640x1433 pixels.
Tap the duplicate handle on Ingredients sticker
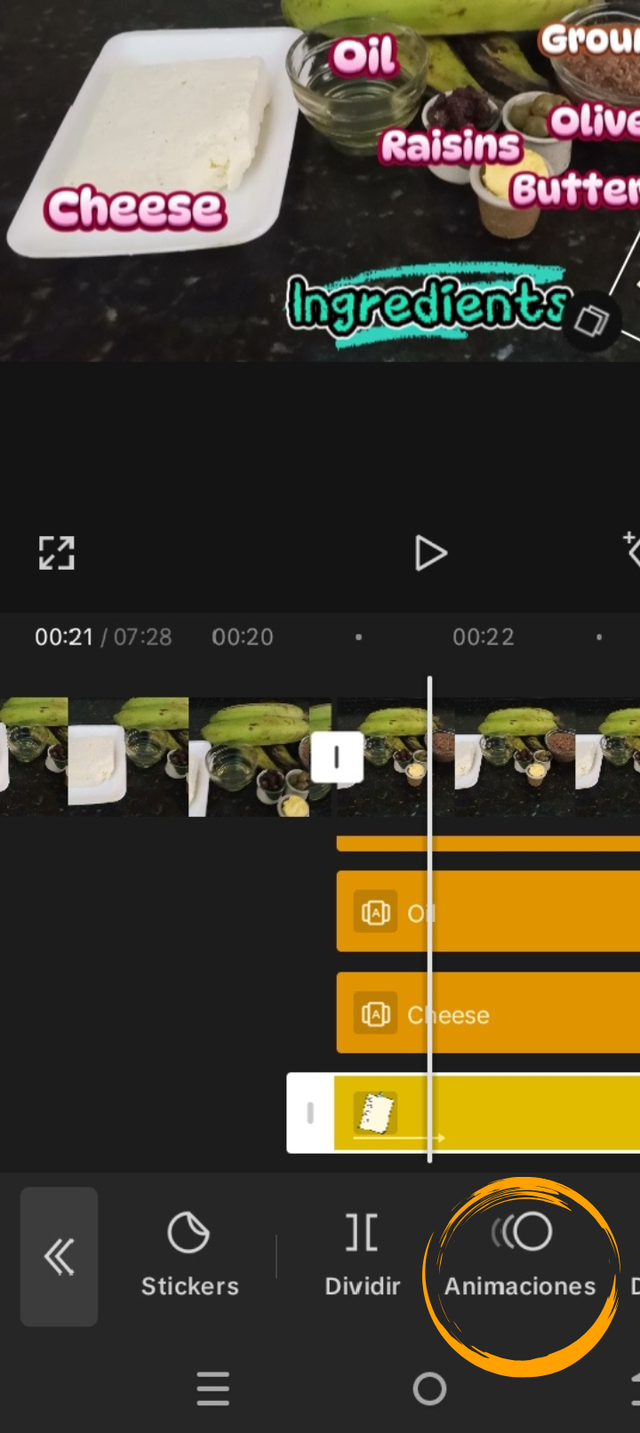click(591, 321)
